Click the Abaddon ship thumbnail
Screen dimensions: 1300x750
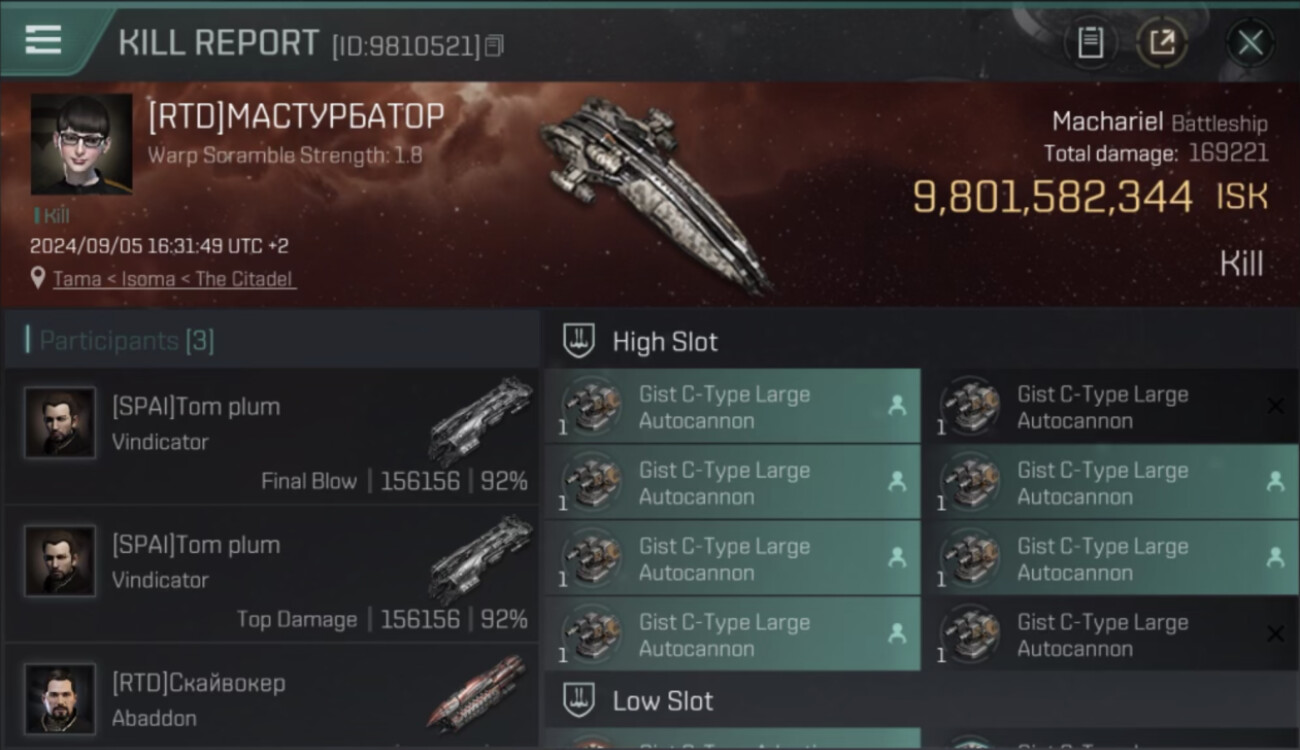pyautogui.click(x=478, y=692)
